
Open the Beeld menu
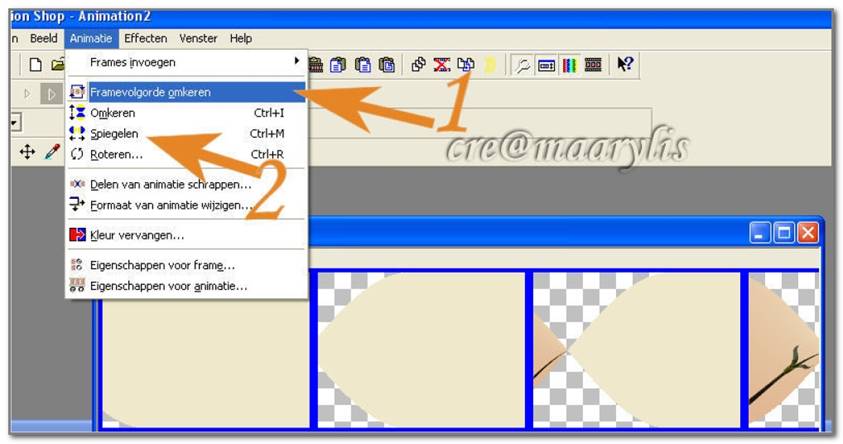(44, 39)
